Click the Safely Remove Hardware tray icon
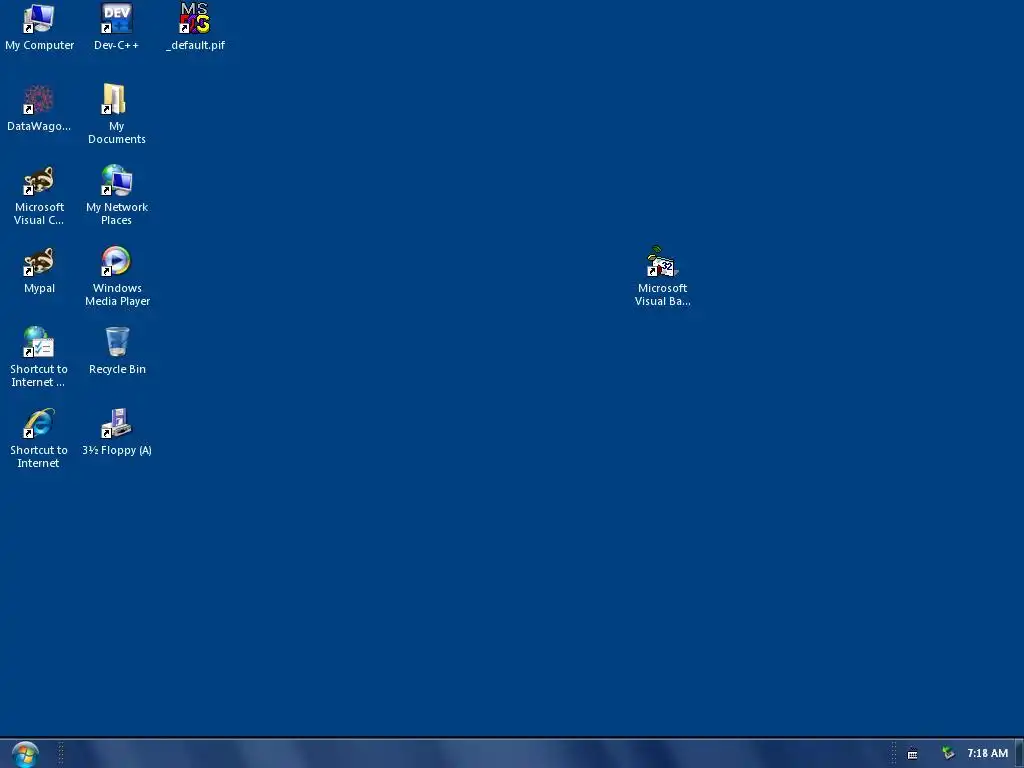 click(x=948, y=754)
